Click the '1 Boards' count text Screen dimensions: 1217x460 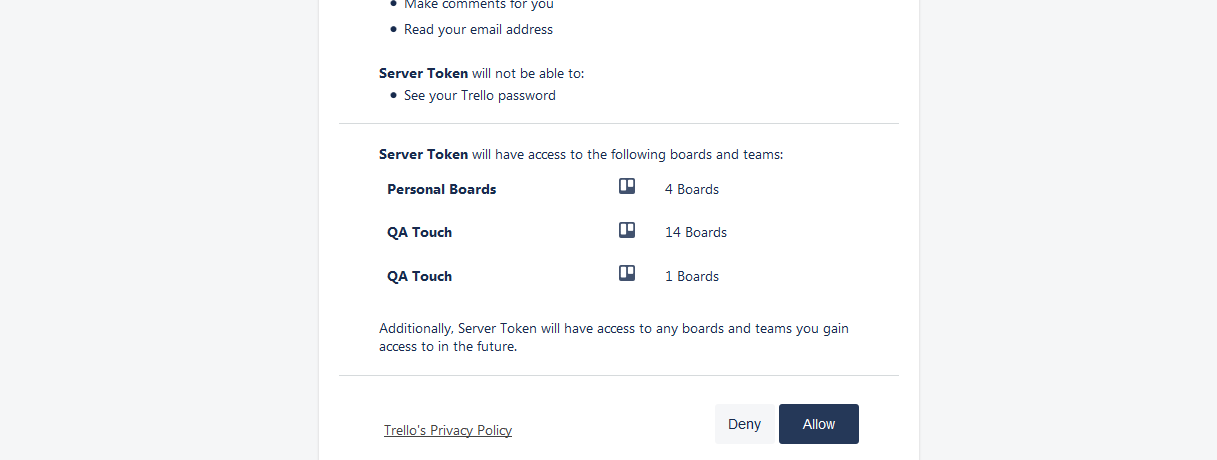pyautogui.click(x=692, y=276)
